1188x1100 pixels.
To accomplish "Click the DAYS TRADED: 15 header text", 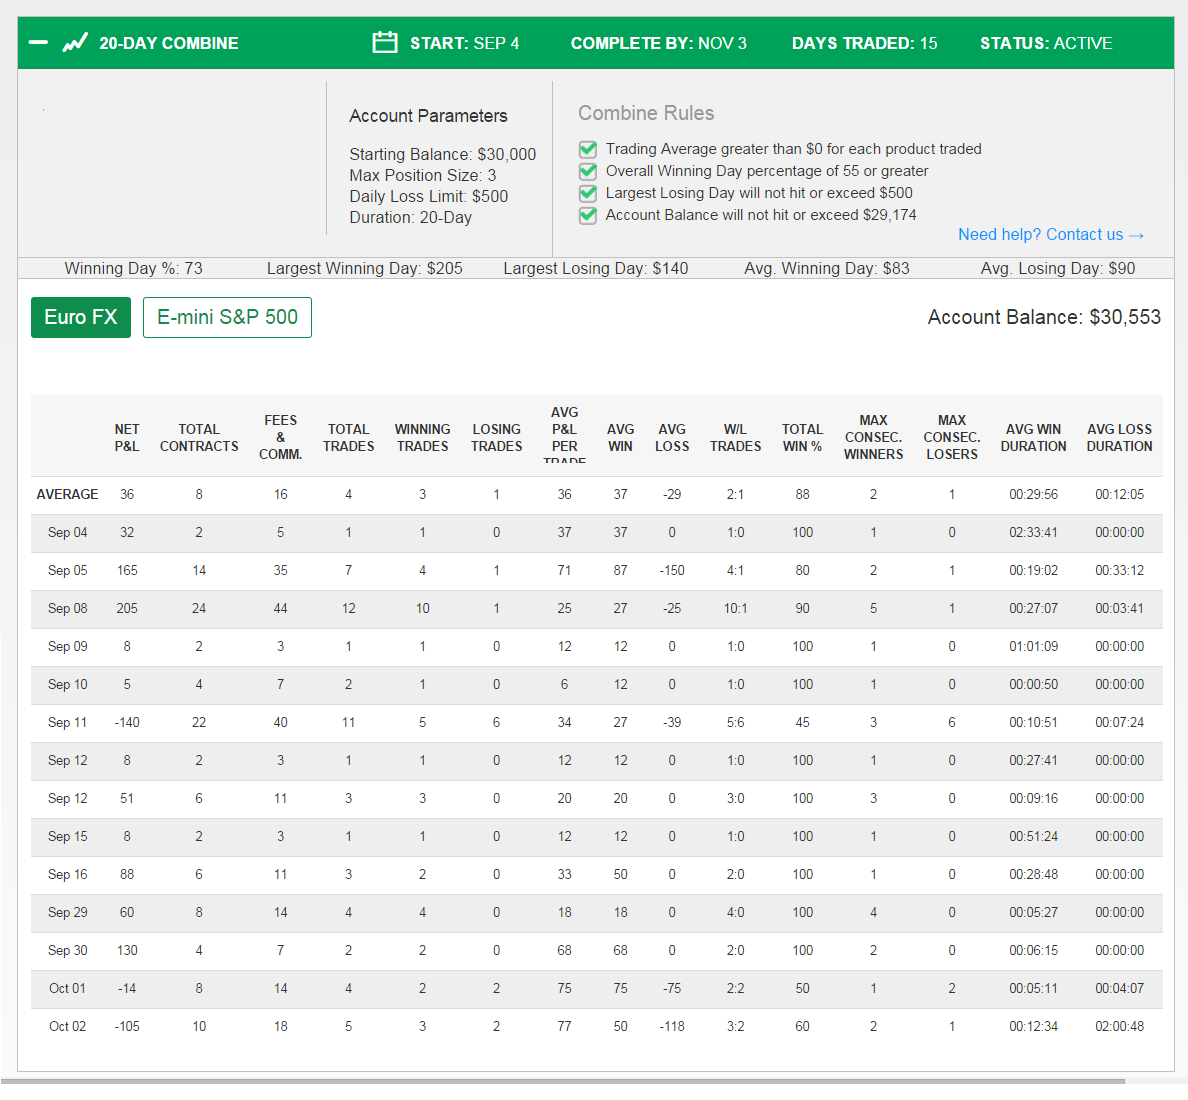I will click(864, 42).
